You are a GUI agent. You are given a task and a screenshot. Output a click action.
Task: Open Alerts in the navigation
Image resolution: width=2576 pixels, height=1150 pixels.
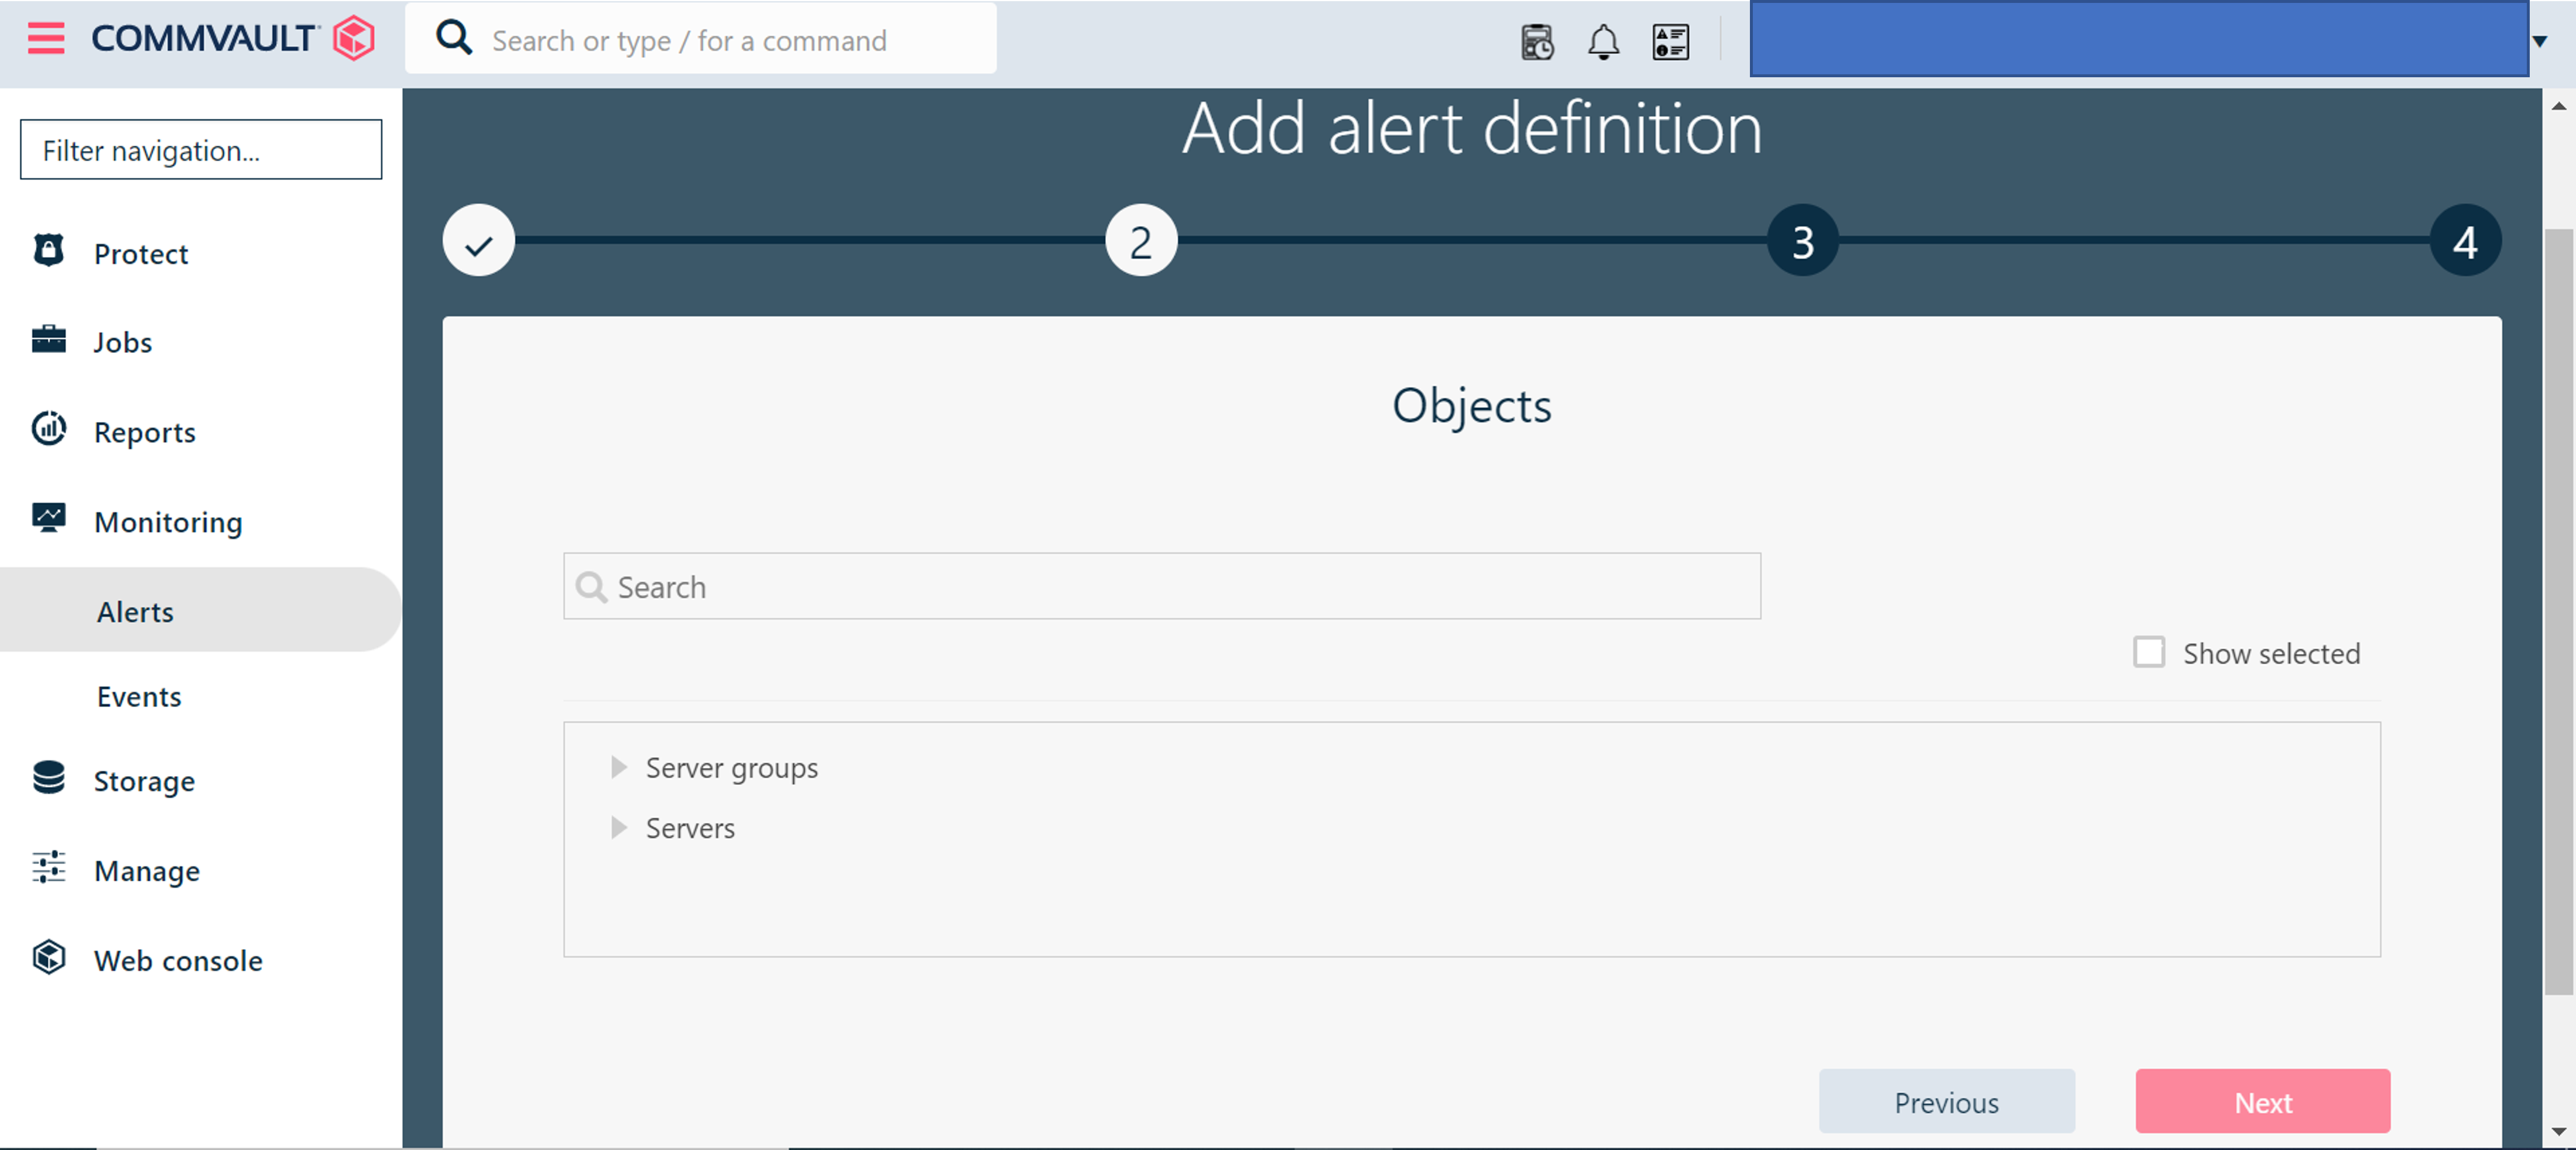(135, 611)
